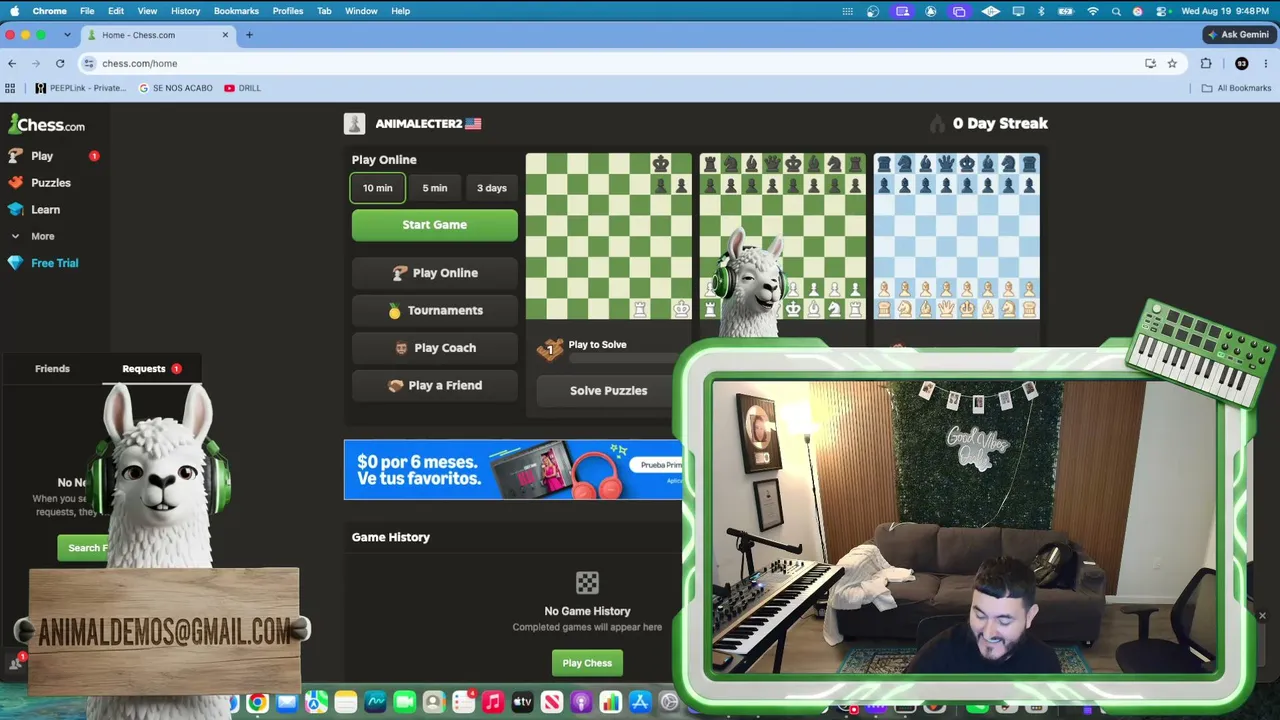1280x720 pixels.
Task: Open Podcasts from the Dock
Action: tap(581, 703)
